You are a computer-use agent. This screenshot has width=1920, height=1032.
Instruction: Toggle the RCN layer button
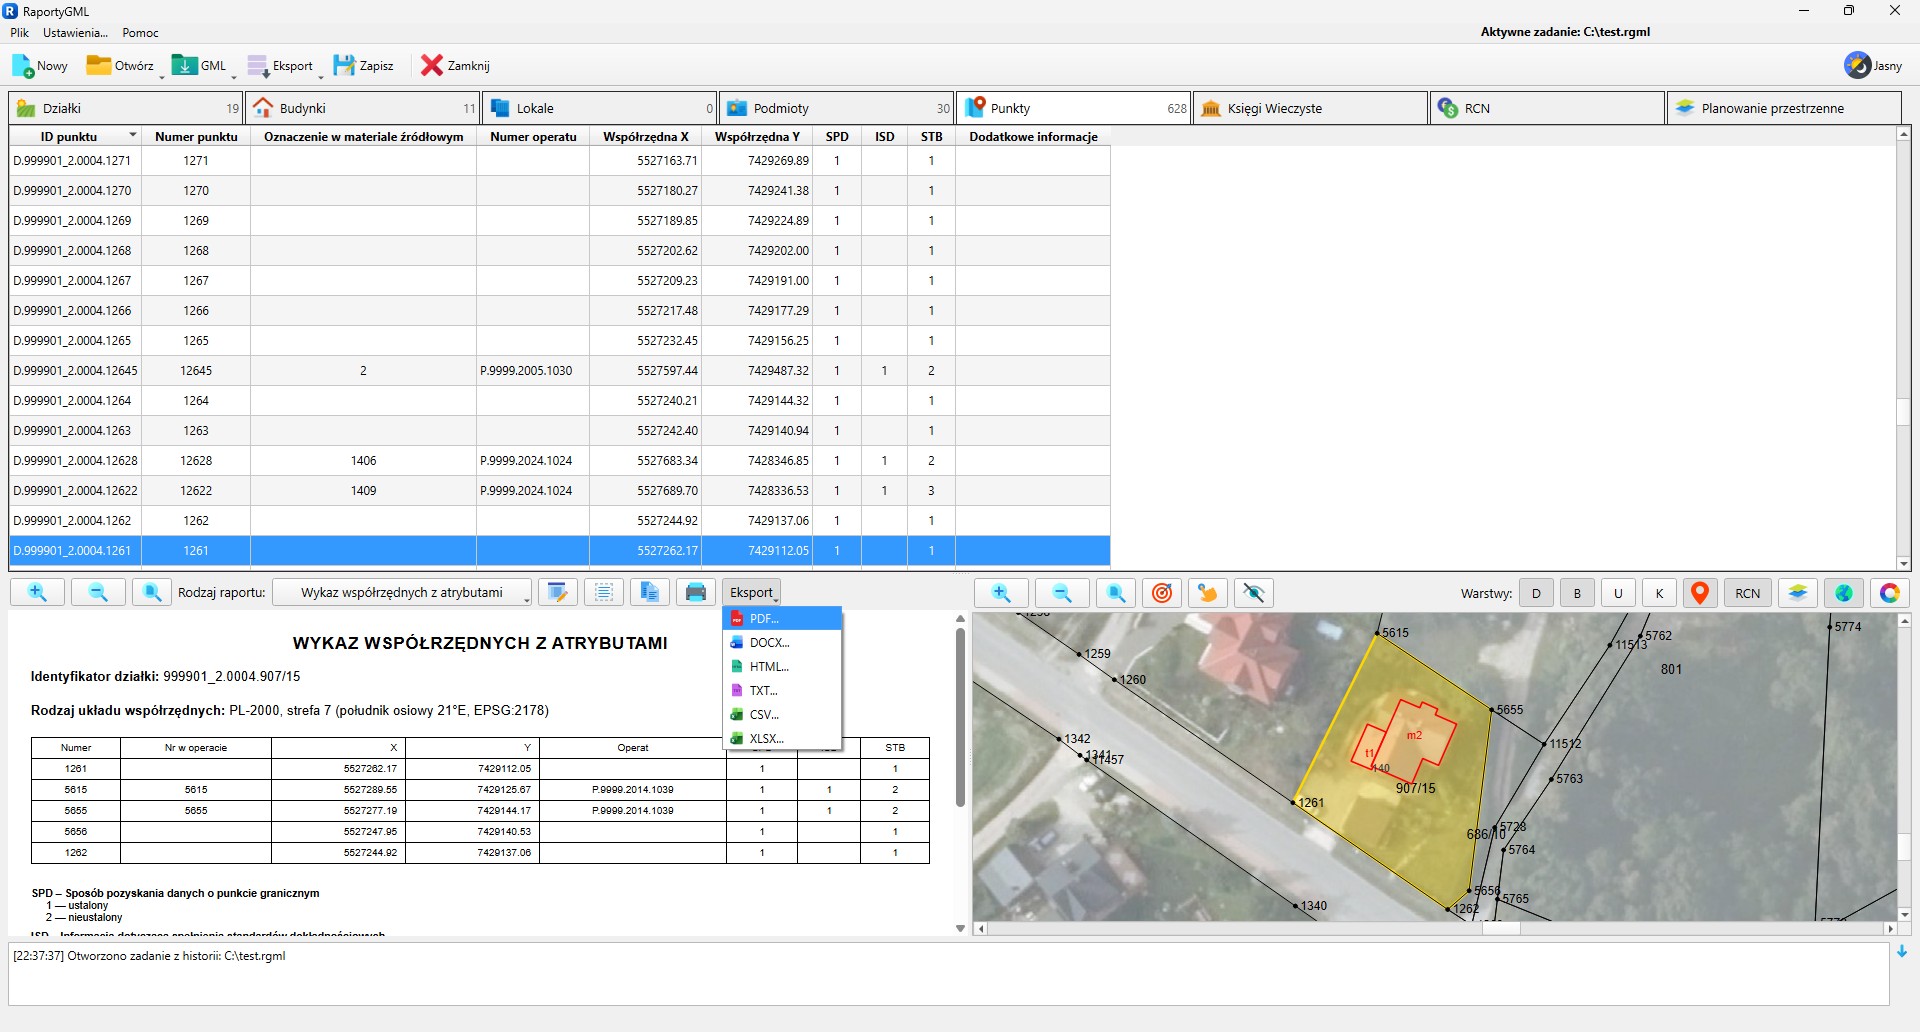[x=1748, y=593]
